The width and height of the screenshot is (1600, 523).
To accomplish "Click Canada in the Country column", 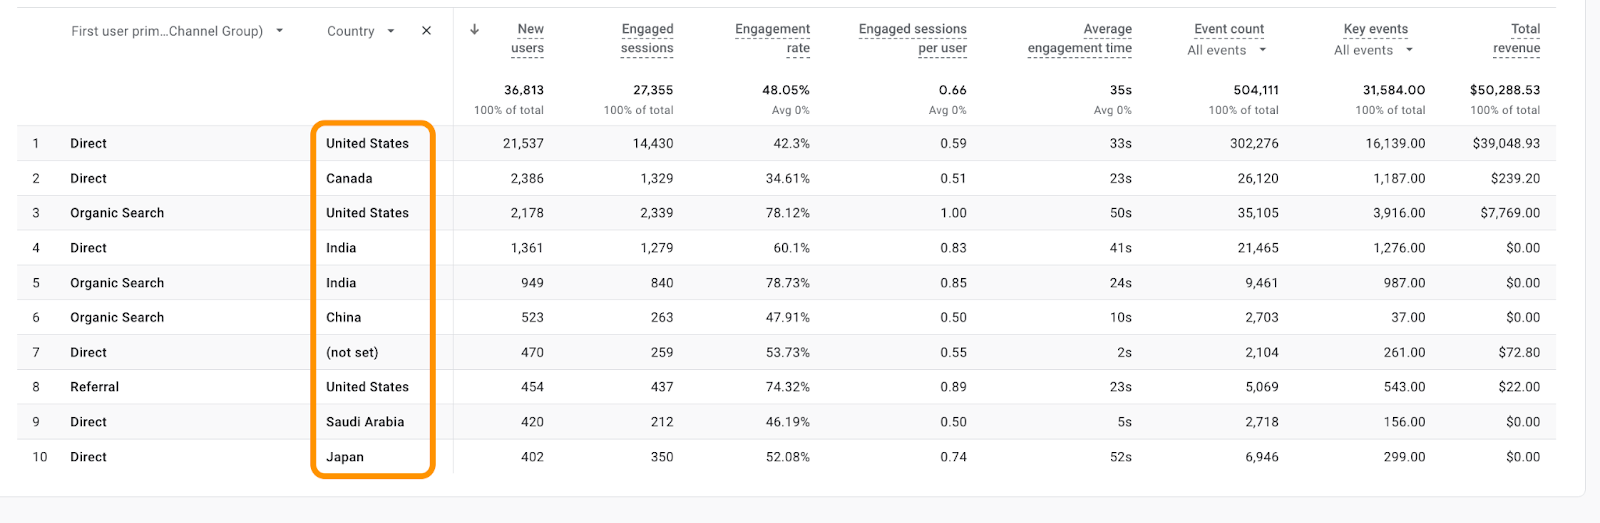I will (x=349, y=178).
